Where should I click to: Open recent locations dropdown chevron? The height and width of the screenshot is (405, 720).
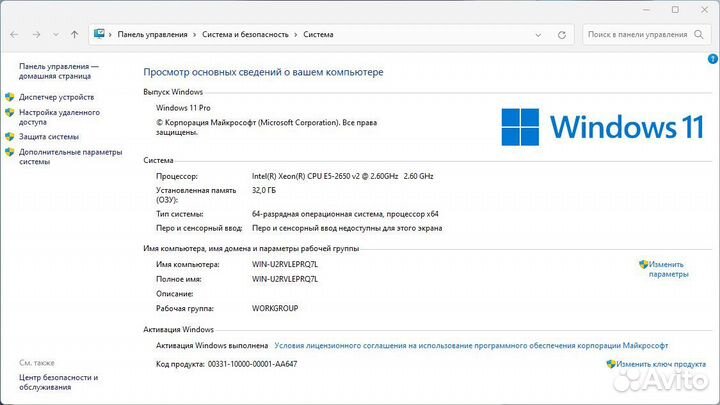[x=56, y=35]
